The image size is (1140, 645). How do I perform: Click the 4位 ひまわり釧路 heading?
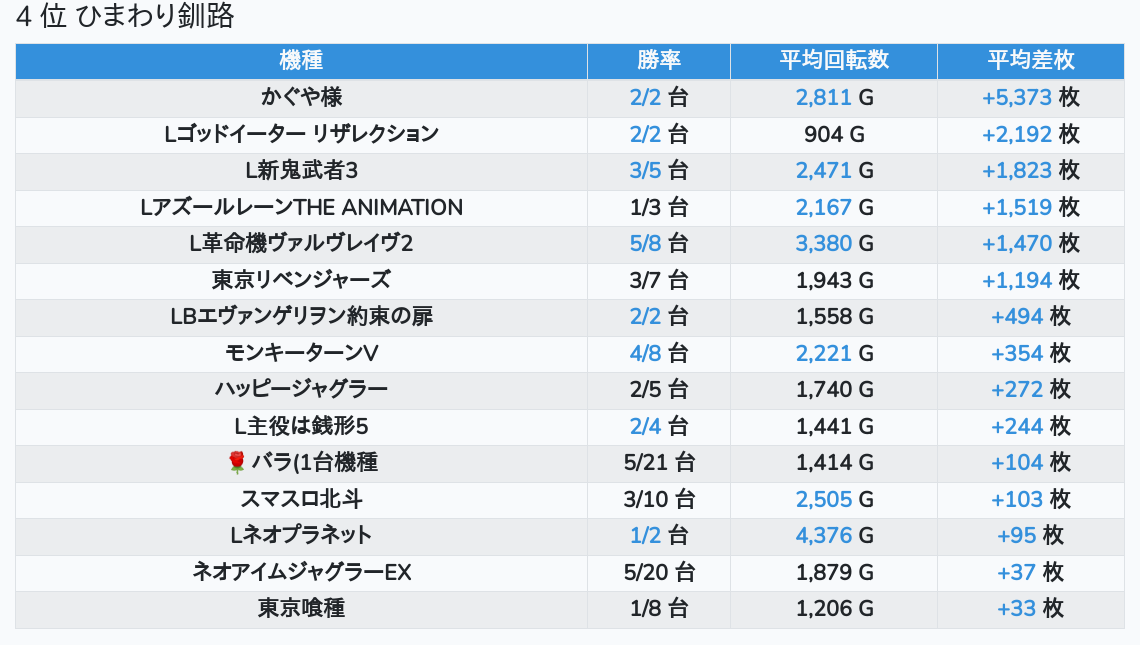pos(125,17)
